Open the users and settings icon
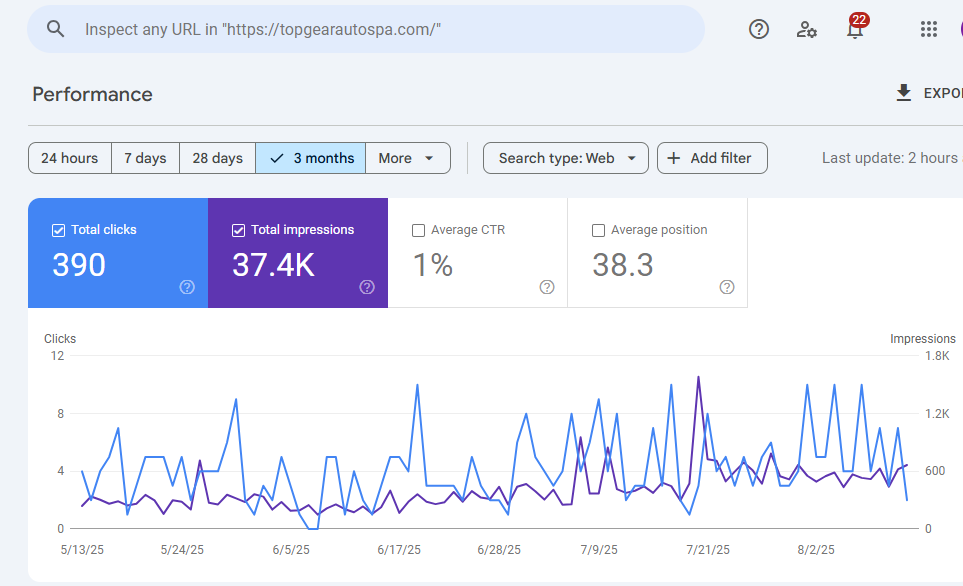This screenshot has height=586, width=963. click(x=807, y=29)
